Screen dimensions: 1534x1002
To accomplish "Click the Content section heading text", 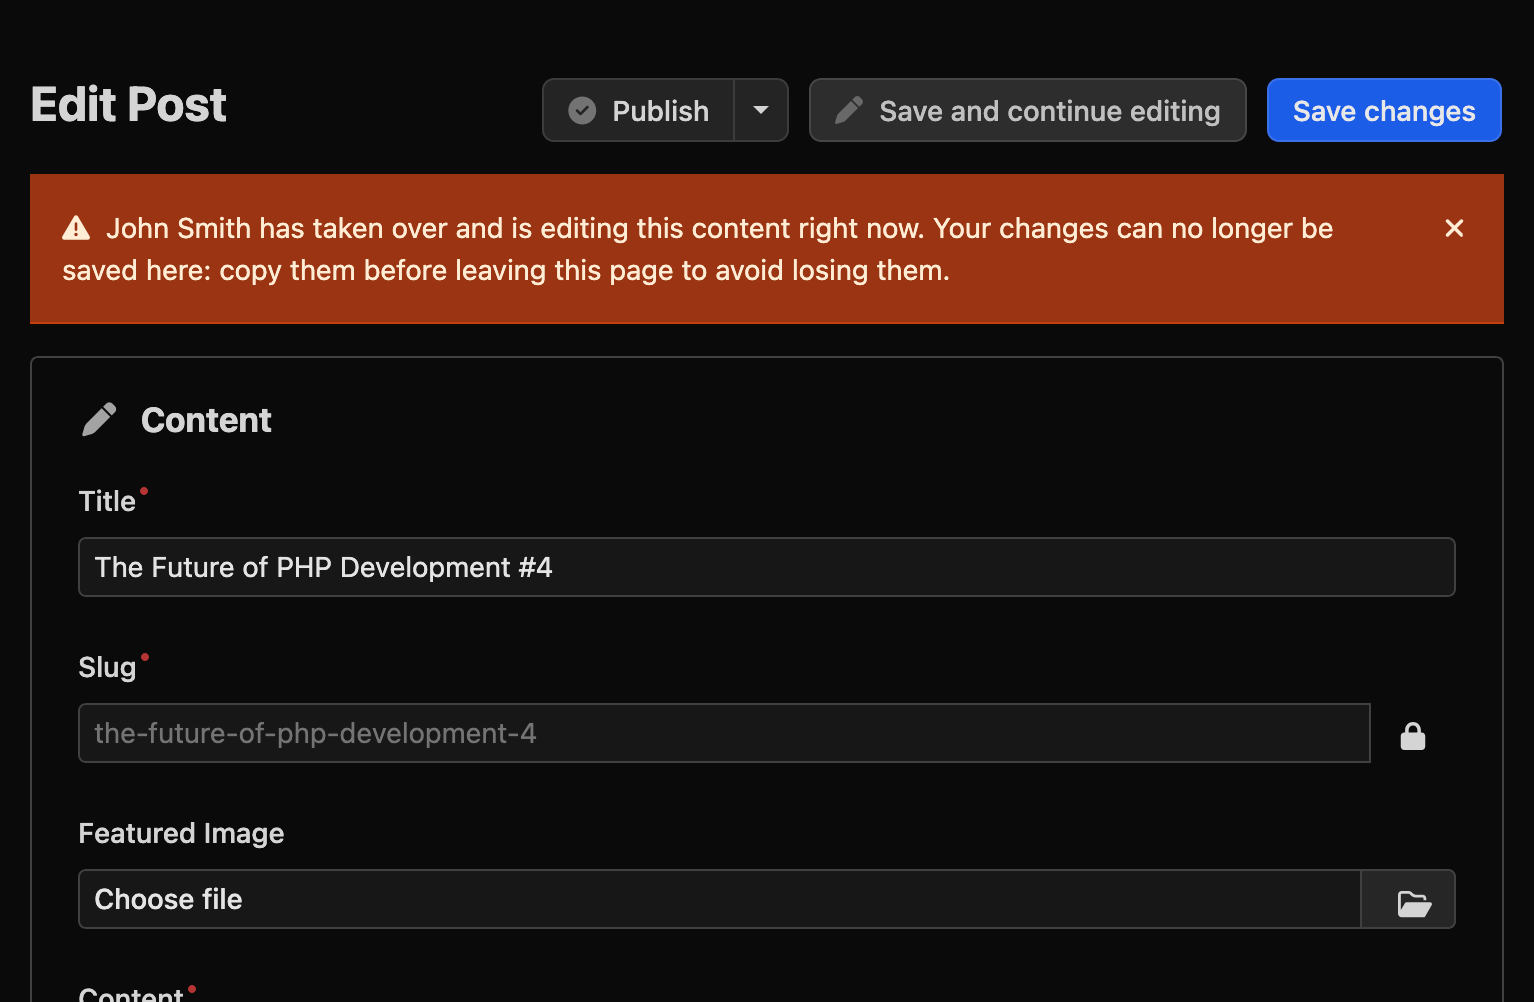I will tap(206, 420).
